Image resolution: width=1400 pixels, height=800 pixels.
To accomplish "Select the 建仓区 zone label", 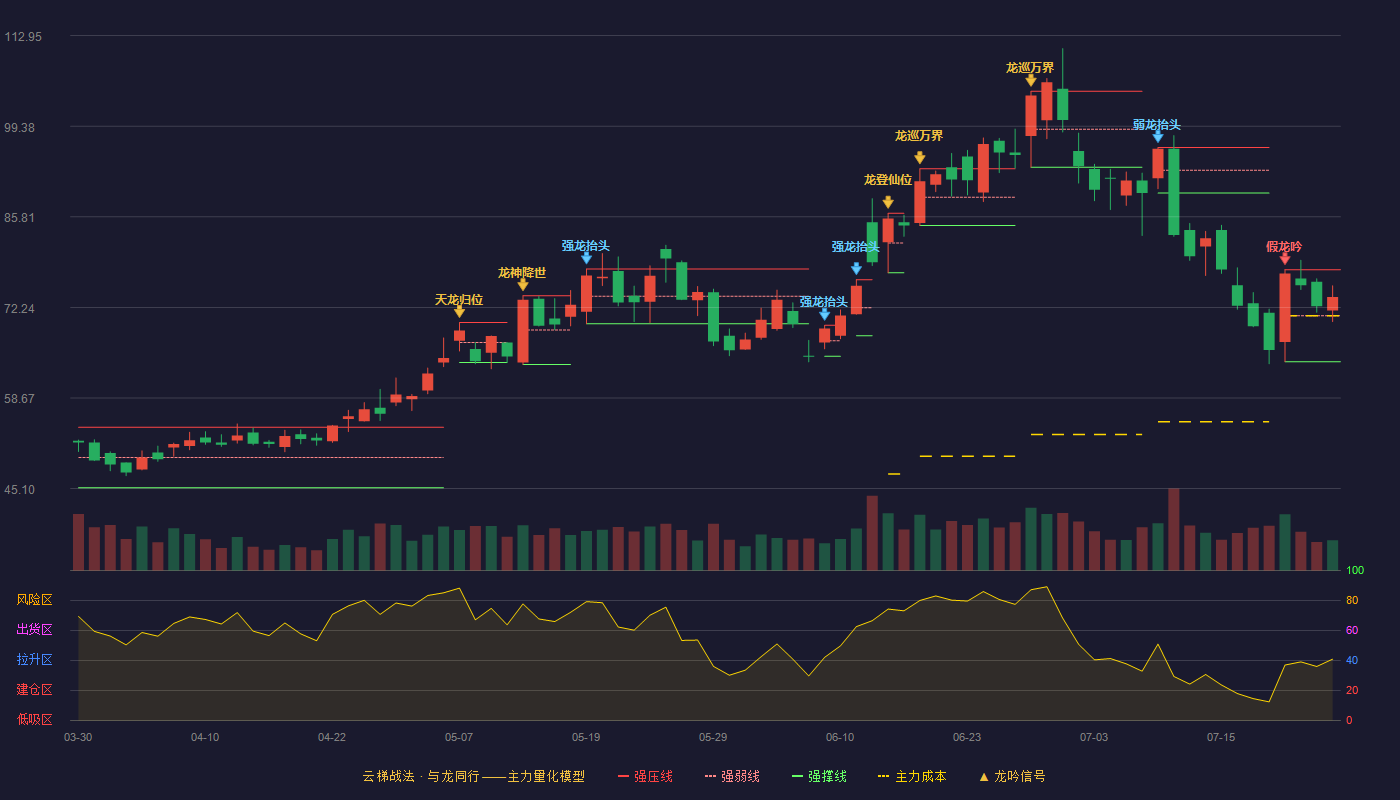I will tap(34, 690).
